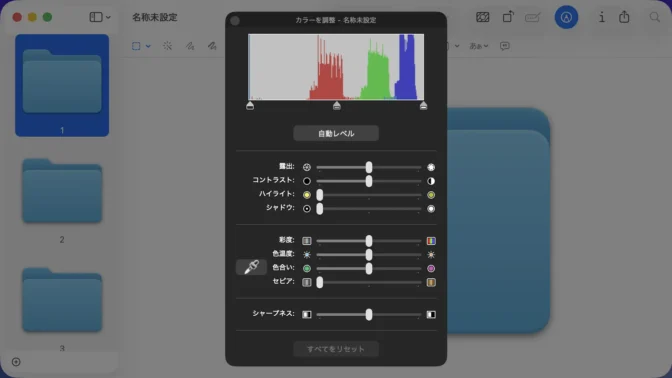Click the right セピア sepia icon

(x=431, y=282)
